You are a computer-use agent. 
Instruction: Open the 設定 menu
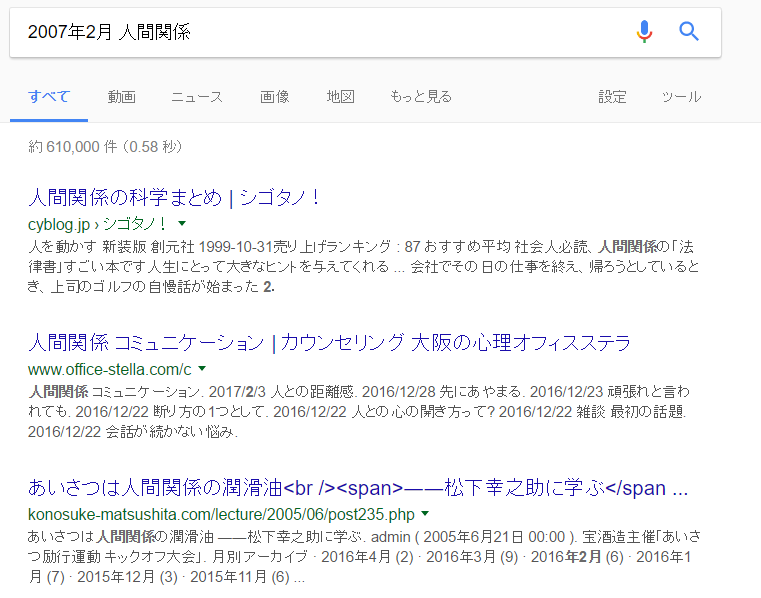(612, 97)
